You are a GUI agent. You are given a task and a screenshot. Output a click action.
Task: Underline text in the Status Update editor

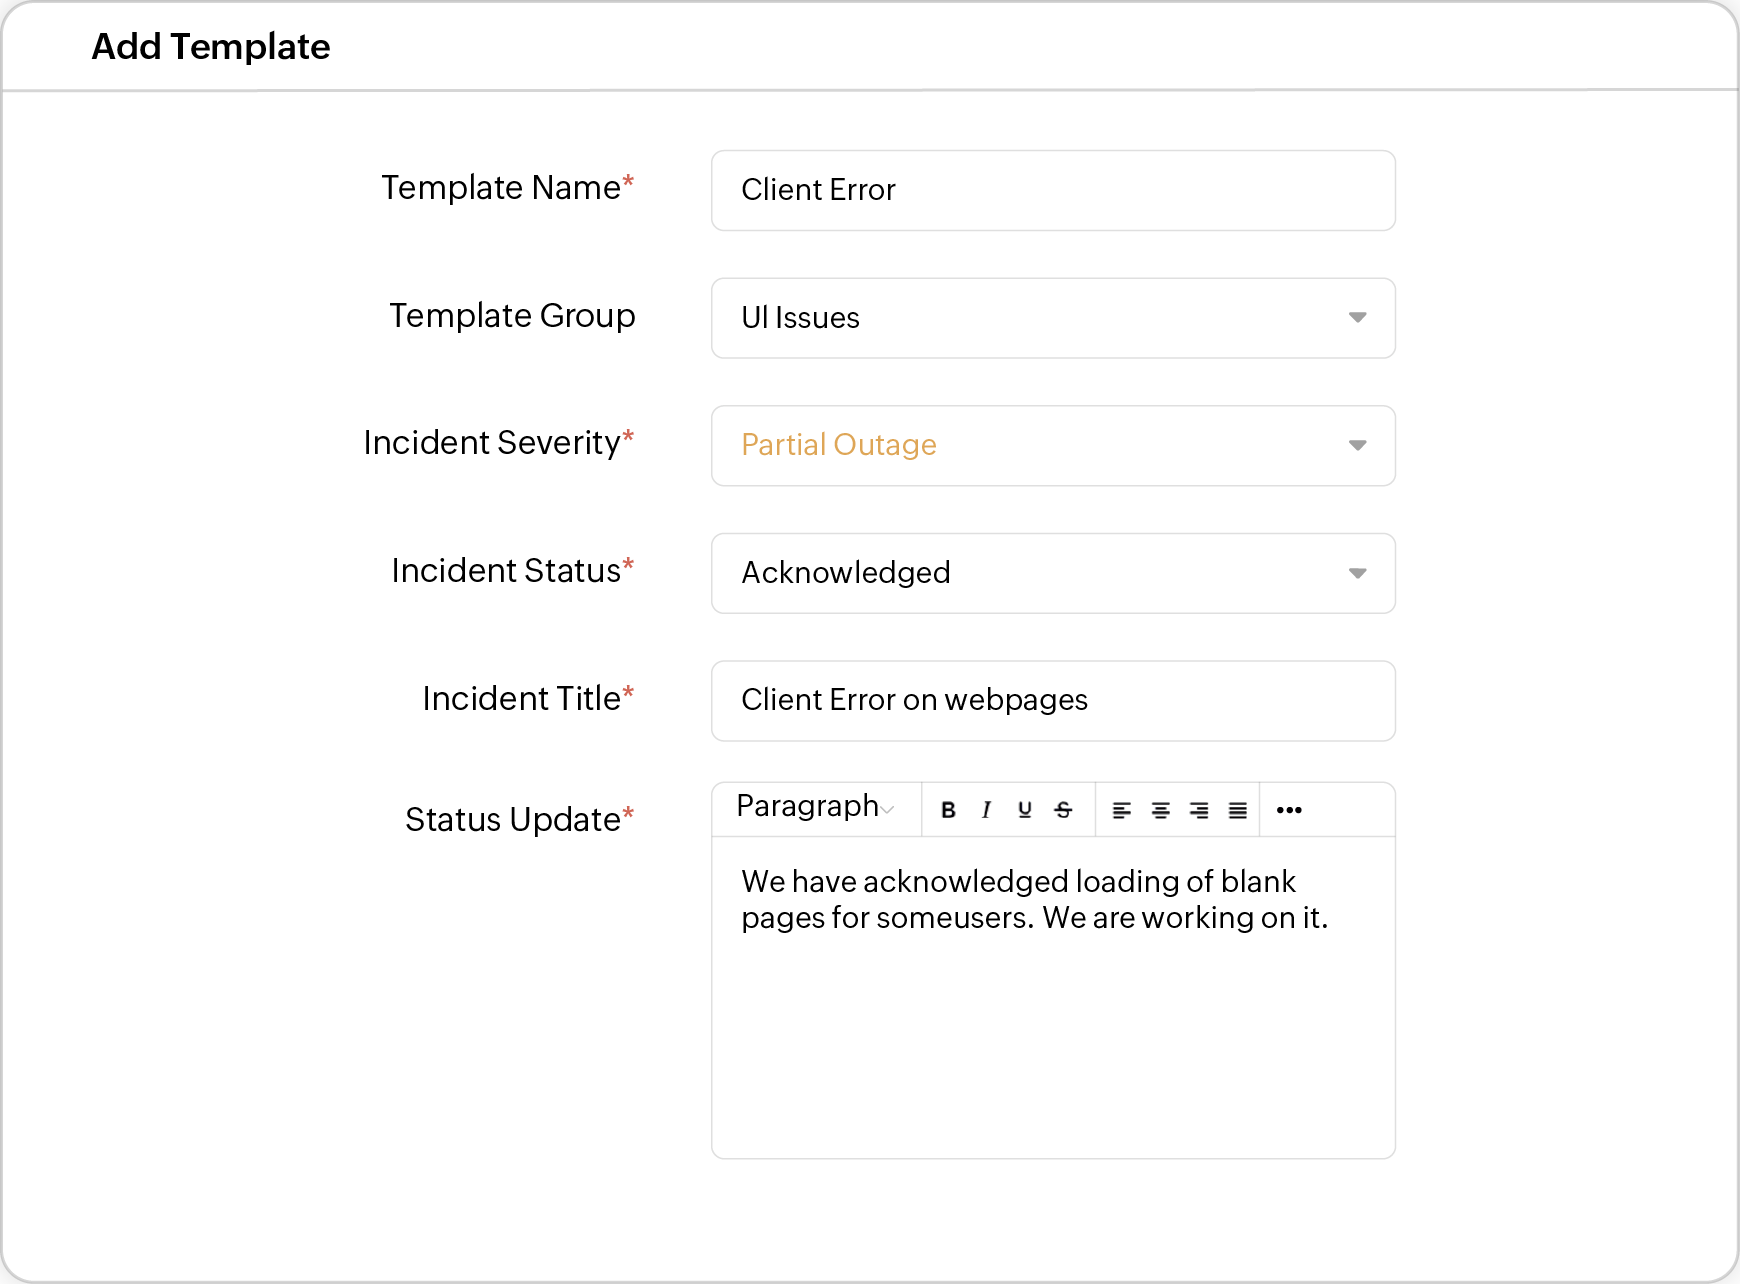1024,810
